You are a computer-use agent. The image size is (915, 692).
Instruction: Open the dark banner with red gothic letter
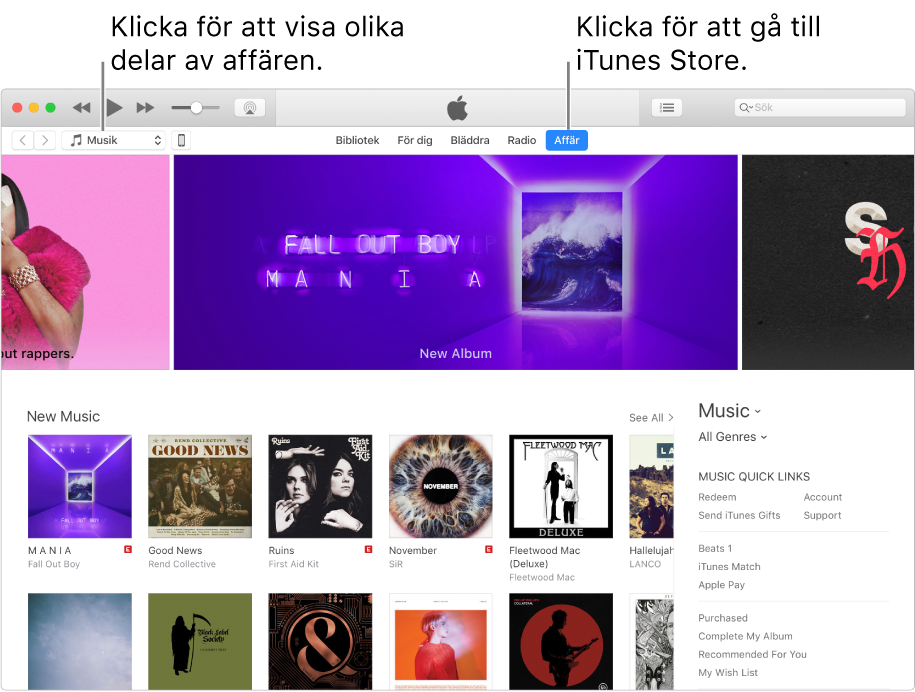coord(827,262)
